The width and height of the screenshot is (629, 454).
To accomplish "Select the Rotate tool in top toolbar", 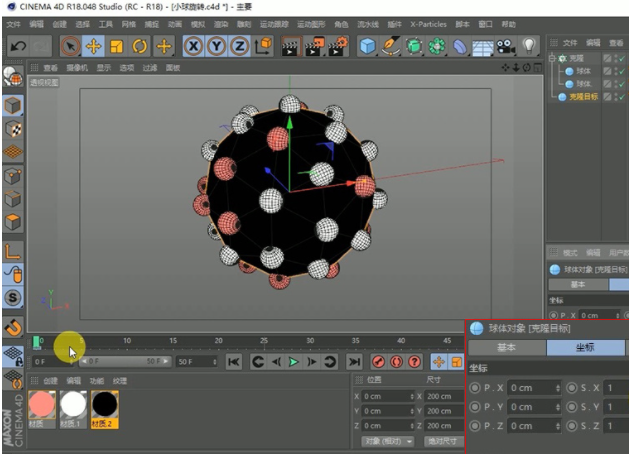I will [x=140, y=46].
